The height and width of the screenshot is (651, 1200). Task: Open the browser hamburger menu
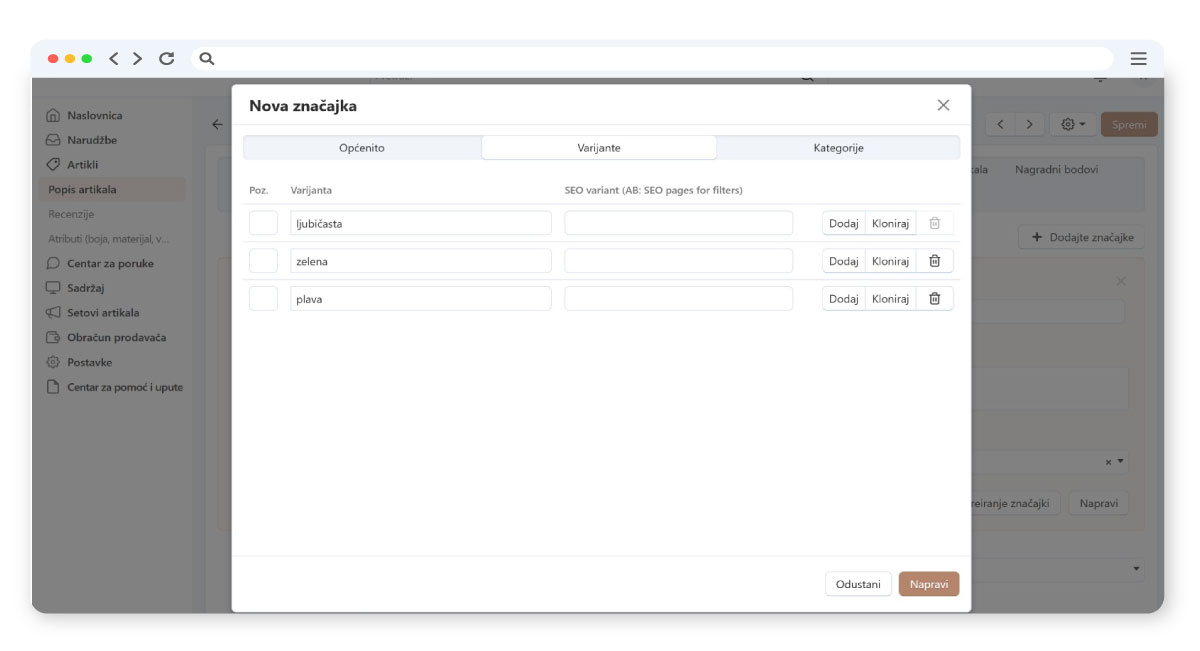[x=1138, y=59]
